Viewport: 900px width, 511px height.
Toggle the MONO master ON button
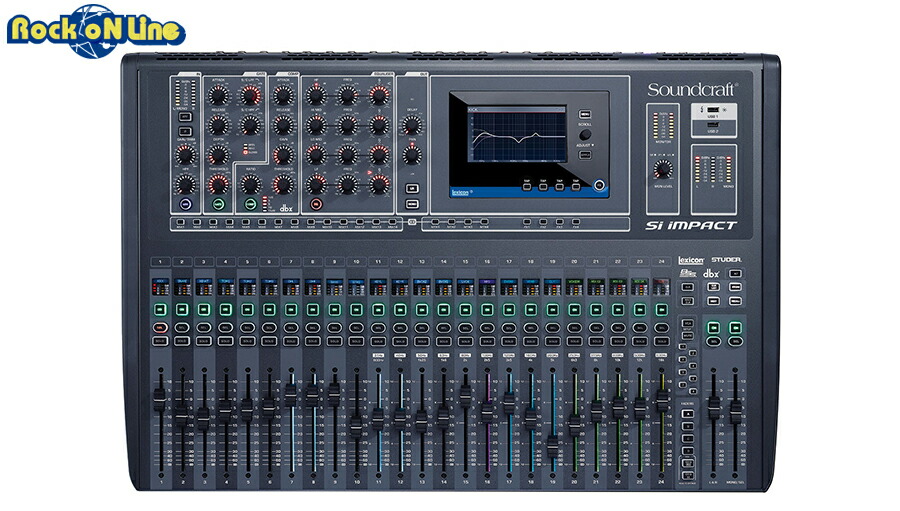point(735,328)
